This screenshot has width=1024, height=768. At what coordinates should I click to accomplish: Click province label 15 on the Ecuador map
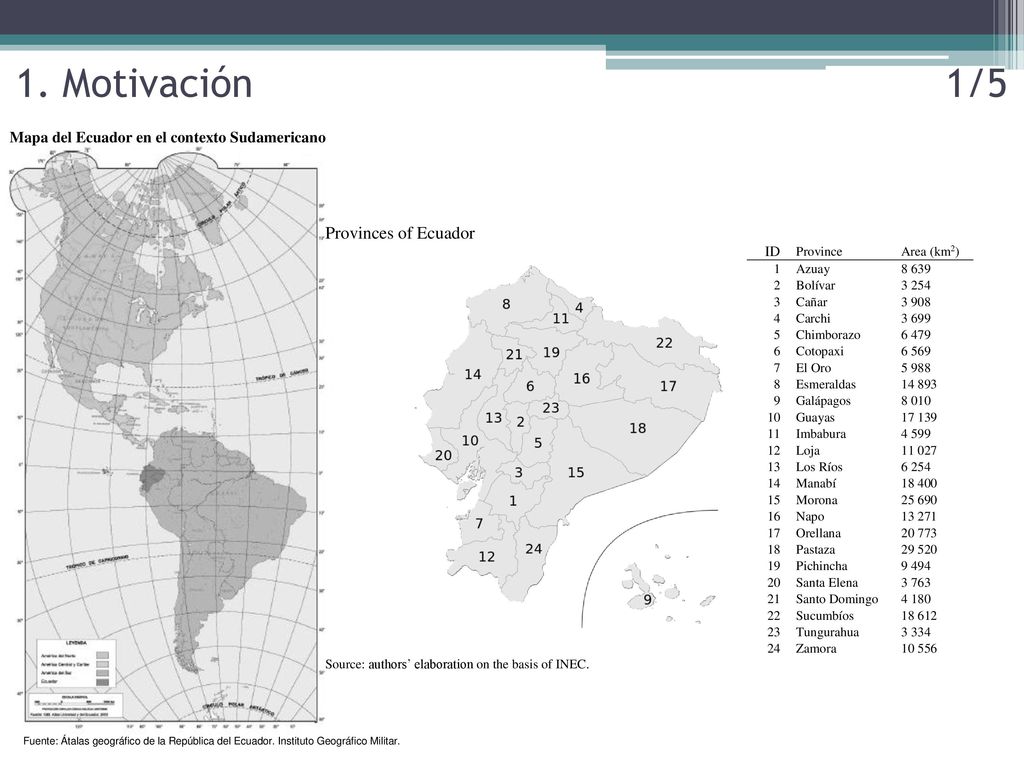click(x=575, y=472)
